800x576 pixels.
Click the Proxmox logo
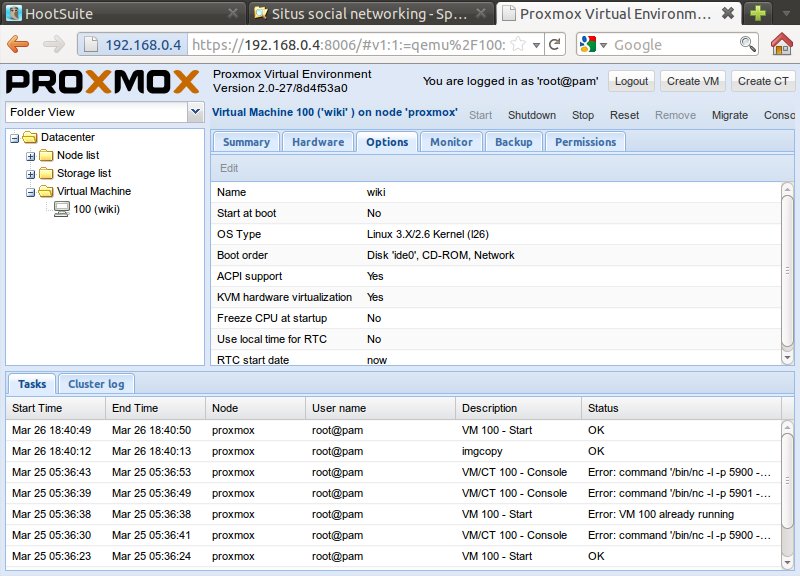pyautogui.click(x=104, y=81)
